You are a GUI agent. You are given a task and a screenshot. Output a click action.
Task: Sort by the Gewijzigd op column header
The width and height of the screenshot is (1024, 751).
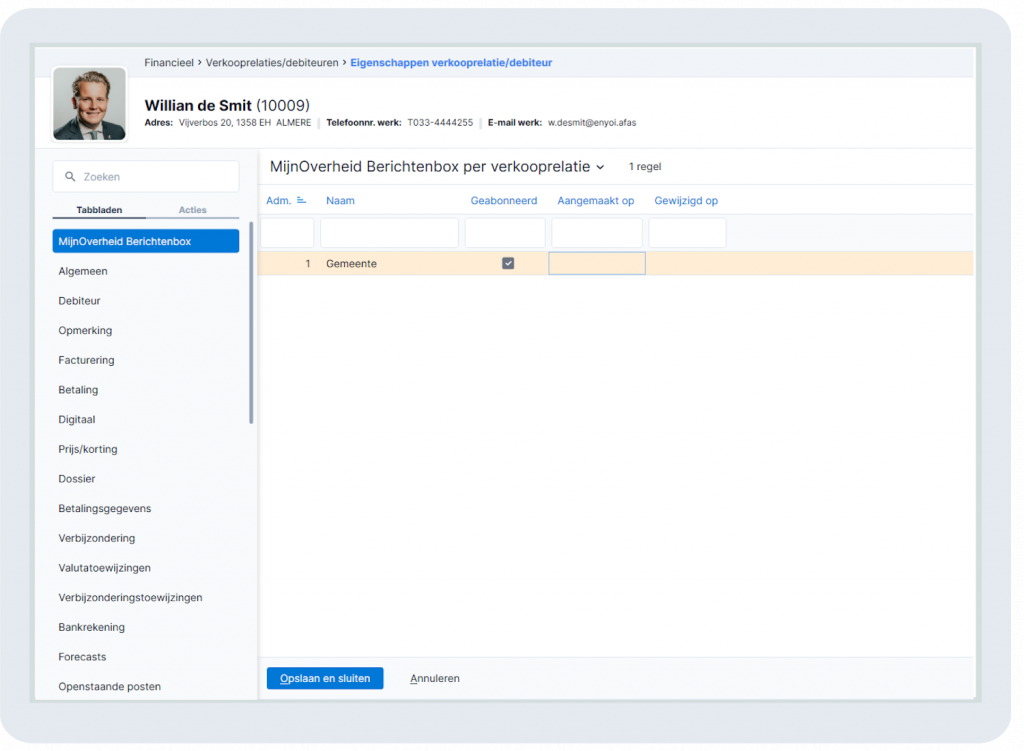click(686, 200)
